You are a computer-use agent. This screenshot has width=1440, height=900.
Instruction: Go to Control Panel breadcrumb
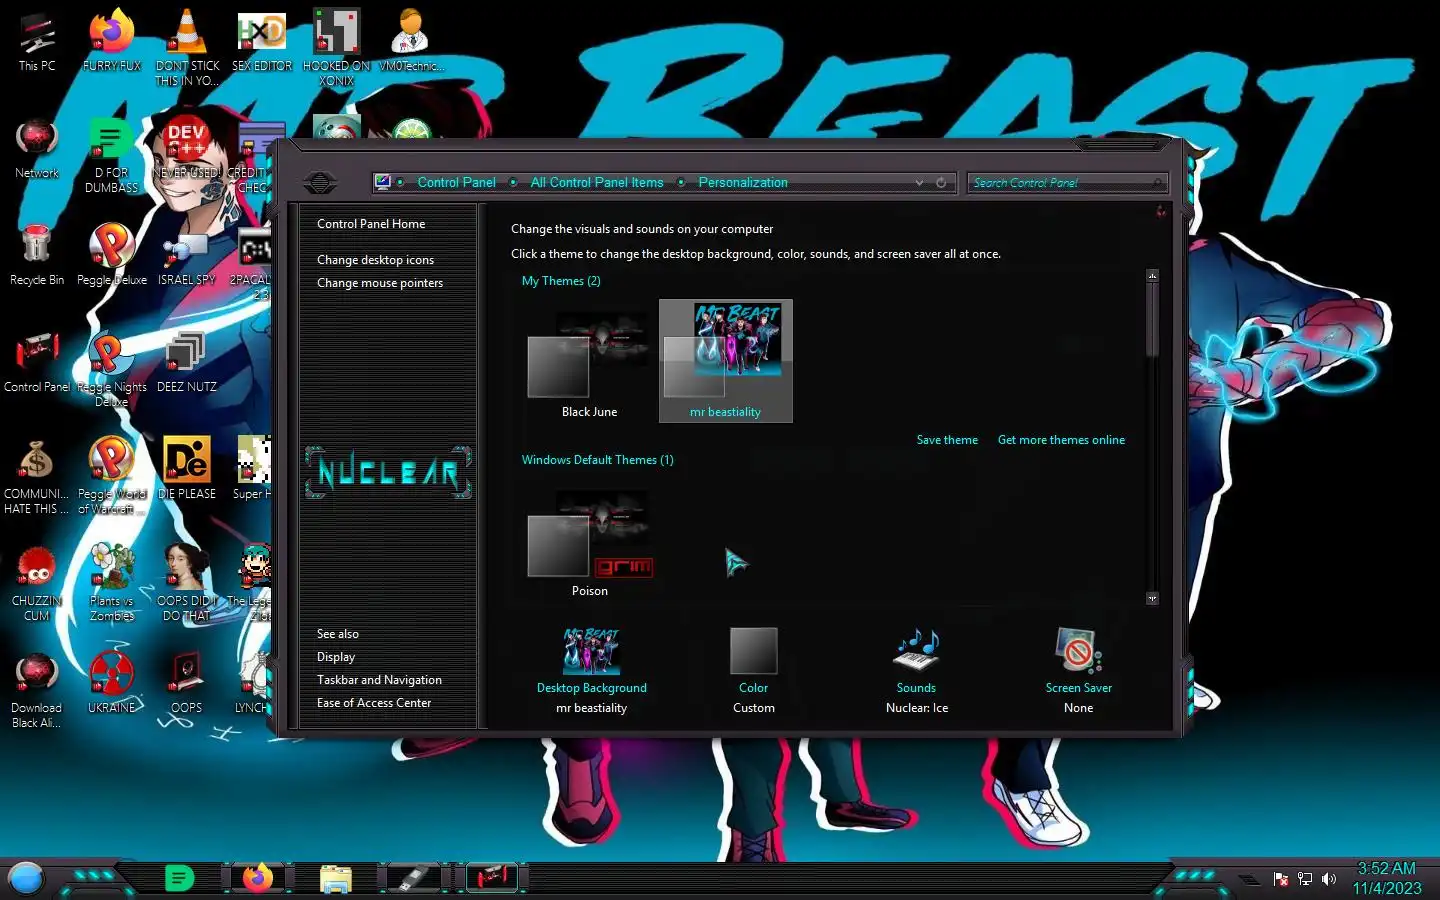(x=456, y=182)
